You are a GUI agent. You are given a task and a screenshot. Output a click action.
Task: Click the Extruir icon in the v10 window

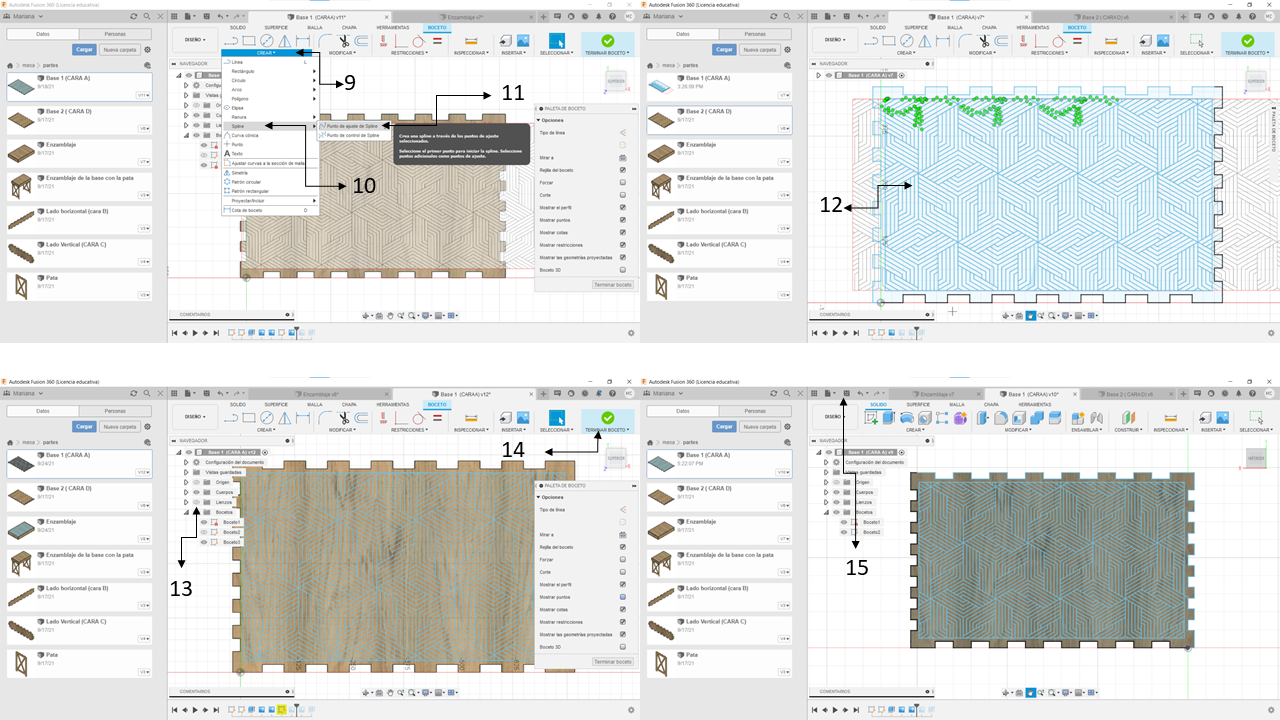[887, 417]
